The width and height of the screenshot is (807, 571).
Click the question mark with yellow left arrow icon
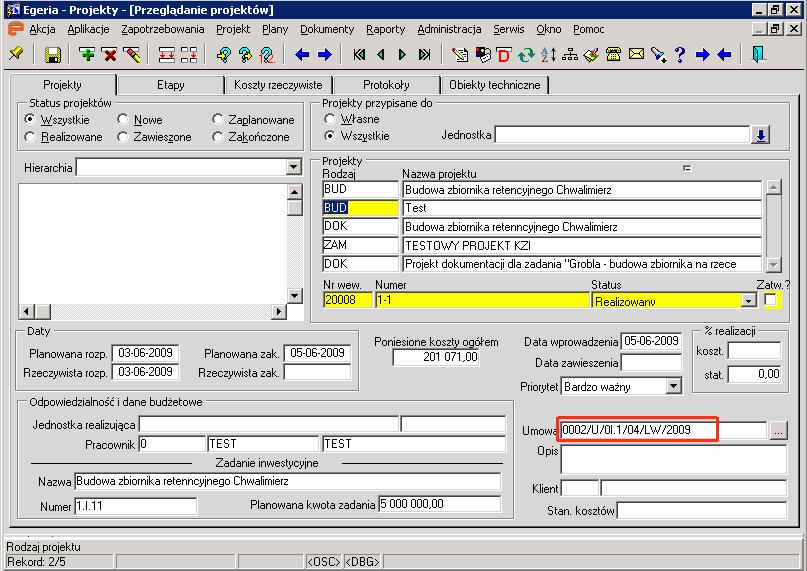(x=223, y=55)
